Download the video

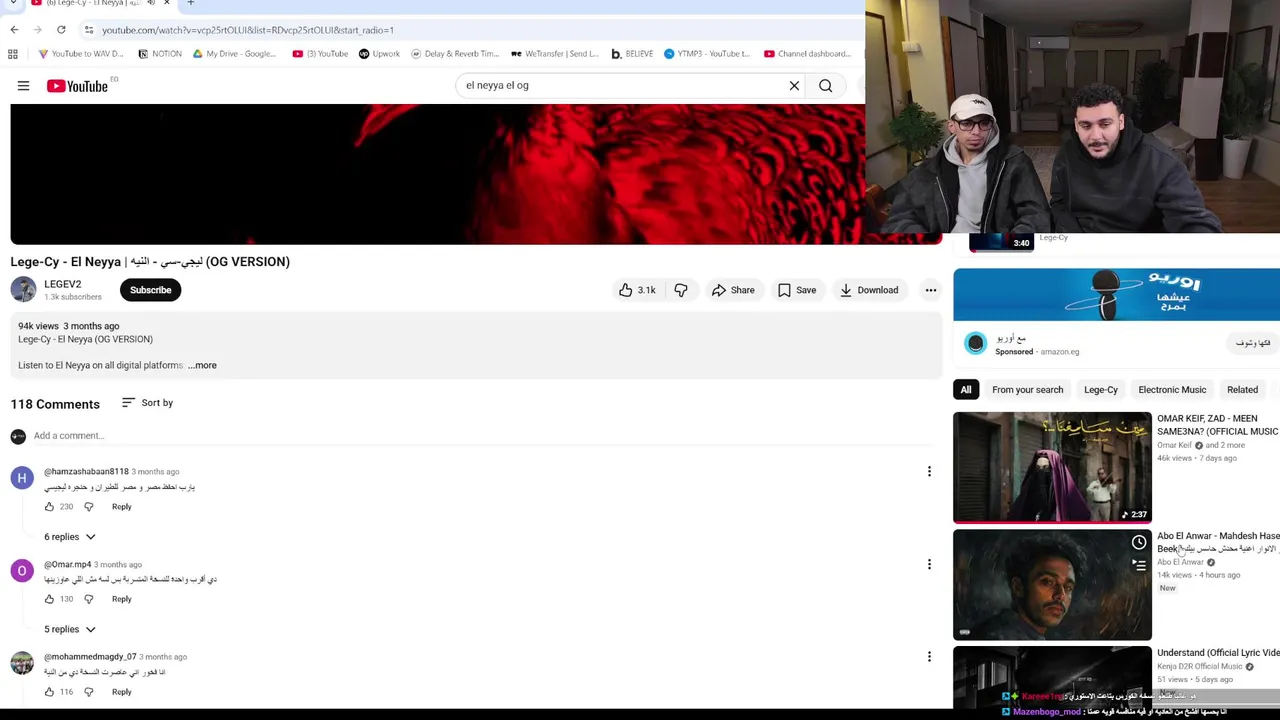[869, 290]
